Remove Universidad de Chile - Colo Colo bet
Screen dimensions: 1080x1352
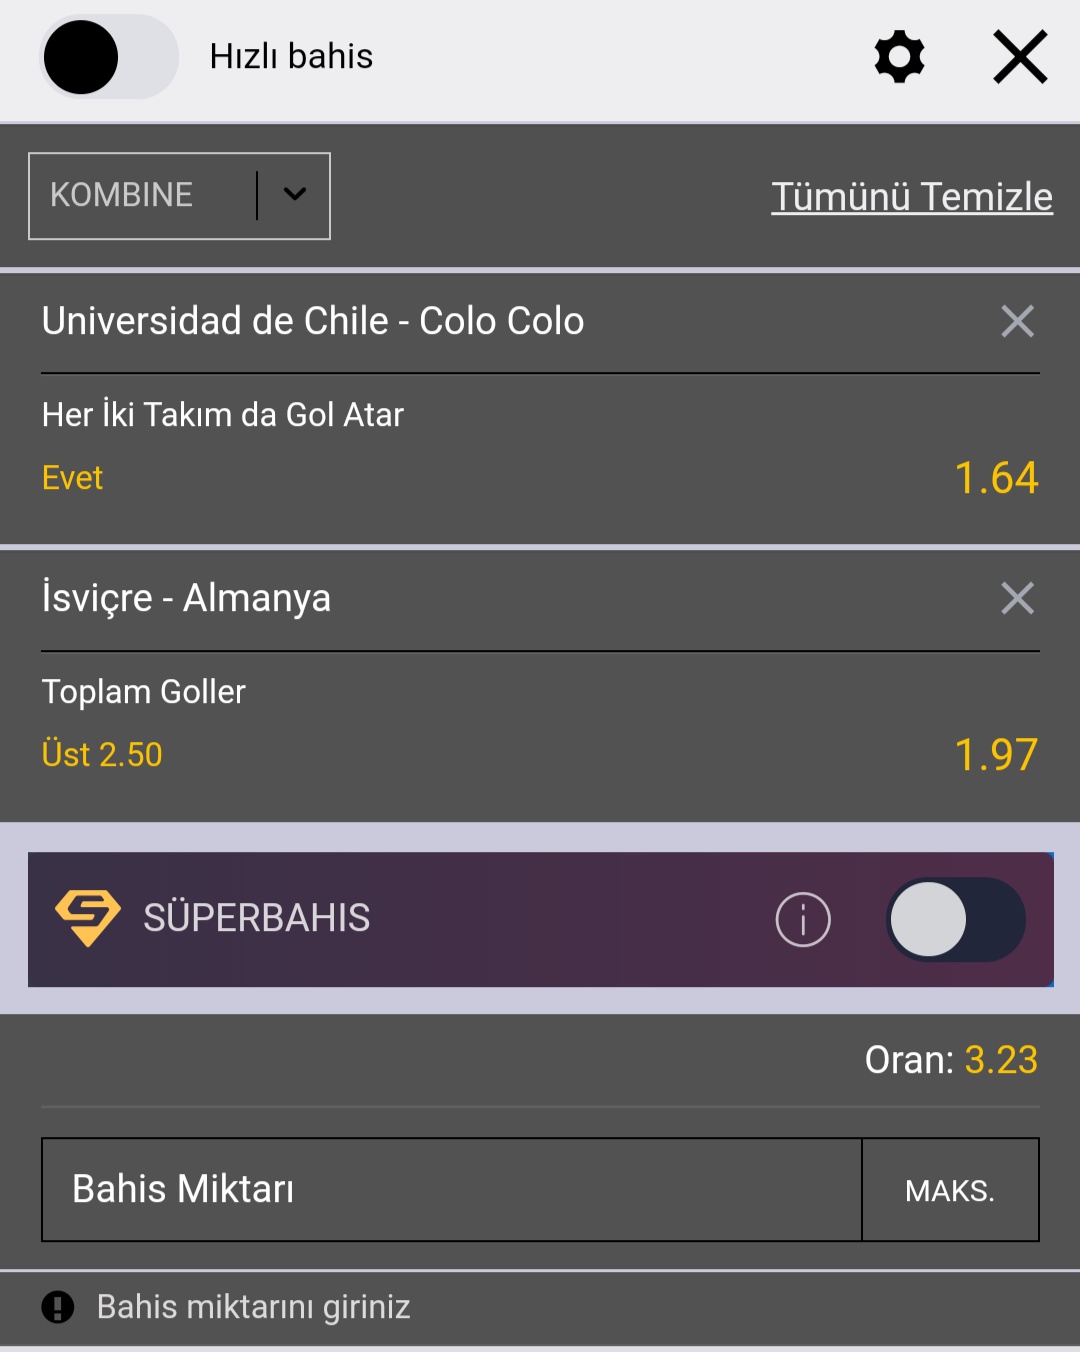tap(1017, 321)
